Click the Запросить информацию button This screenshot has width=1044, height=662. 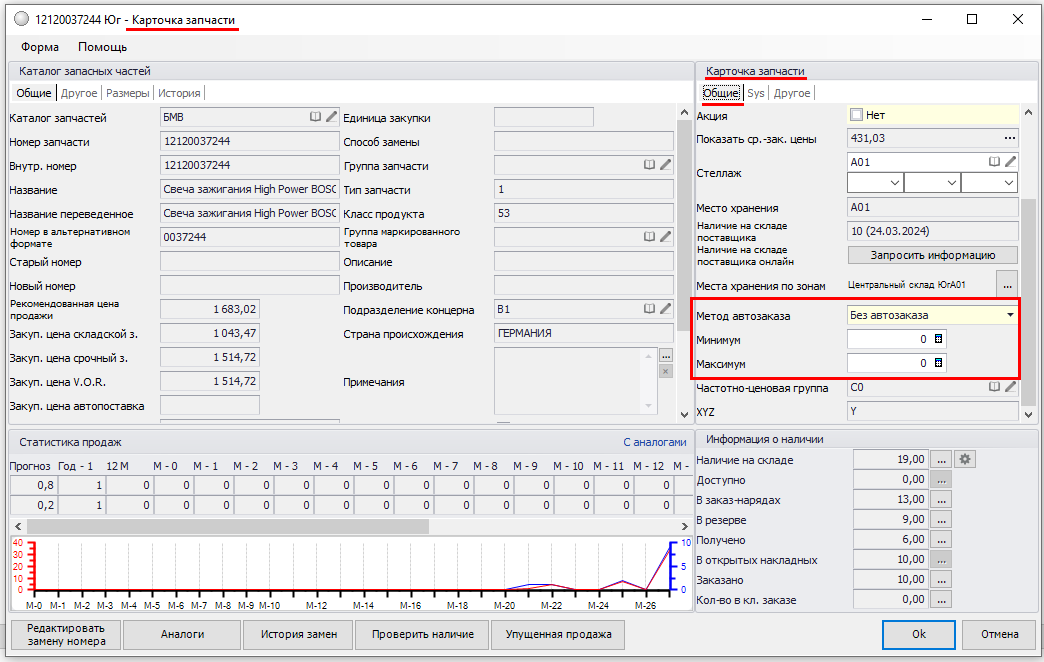pos(932,255)
